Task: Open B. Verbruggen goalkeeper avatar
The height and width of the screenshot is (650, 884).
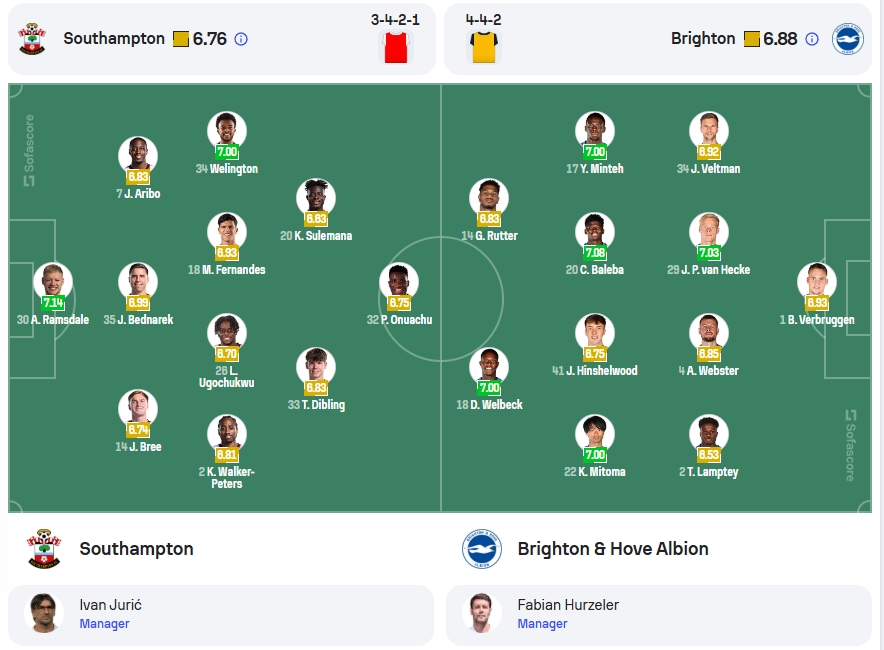Action: click(817, 282)
